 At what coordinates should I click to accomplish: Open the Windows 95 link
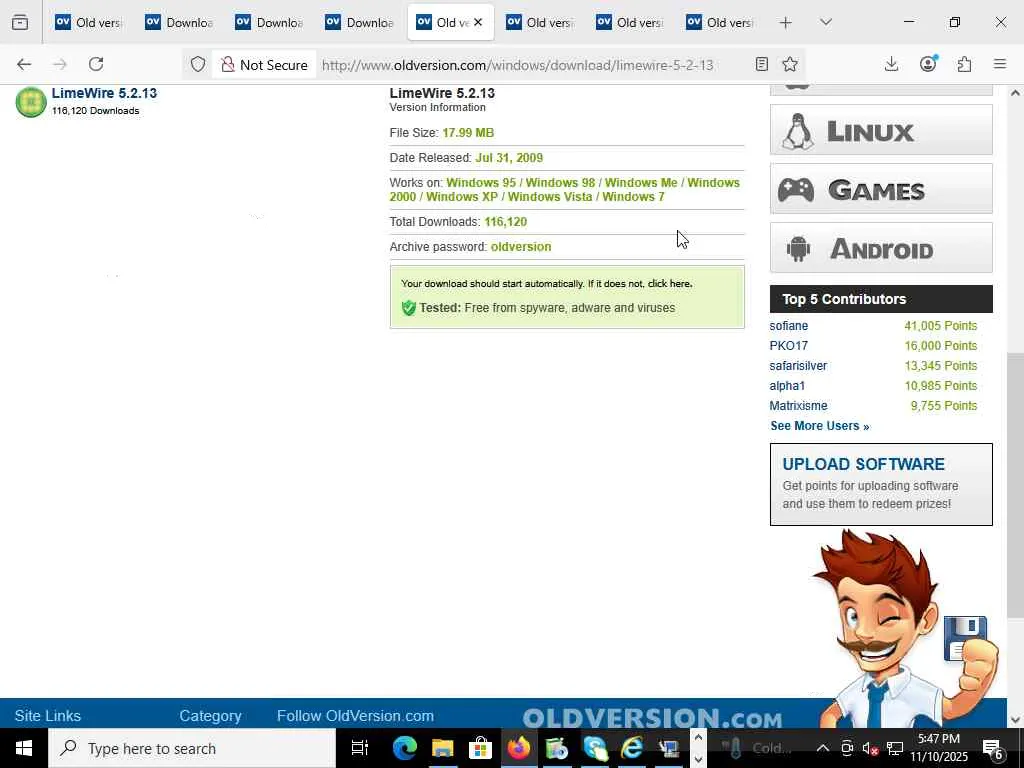481,183
